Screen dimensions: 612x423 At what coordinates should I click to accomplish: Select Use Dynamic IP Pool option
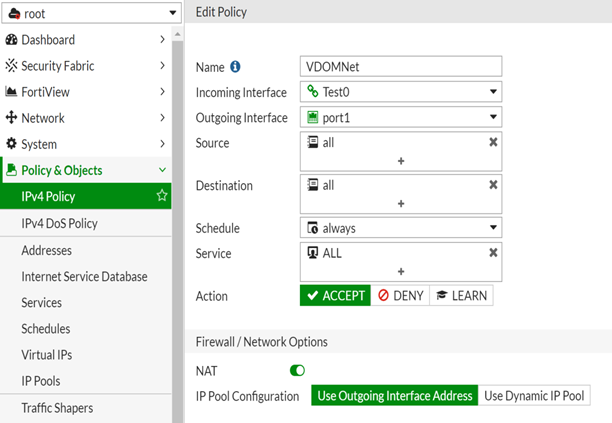534,396
